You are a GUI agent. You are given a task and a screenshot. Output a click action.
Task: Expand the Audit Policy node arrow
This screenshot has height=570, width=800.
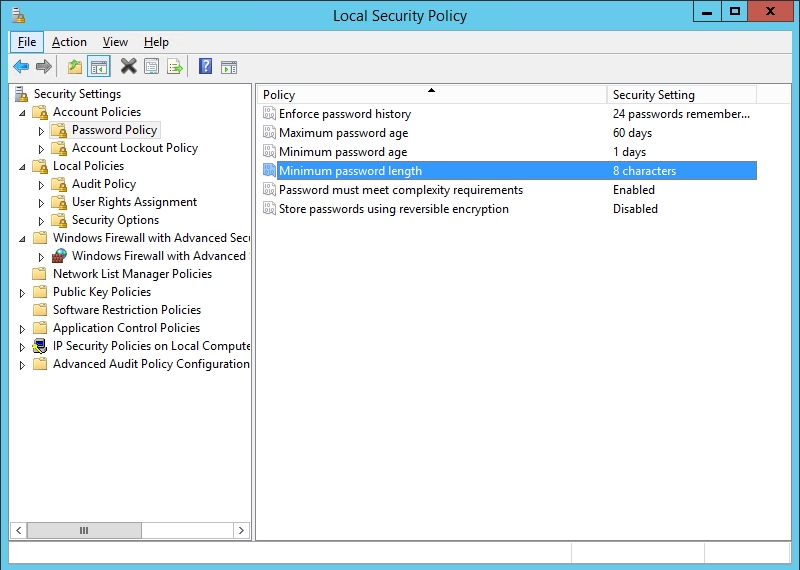[x=41, y=185]
